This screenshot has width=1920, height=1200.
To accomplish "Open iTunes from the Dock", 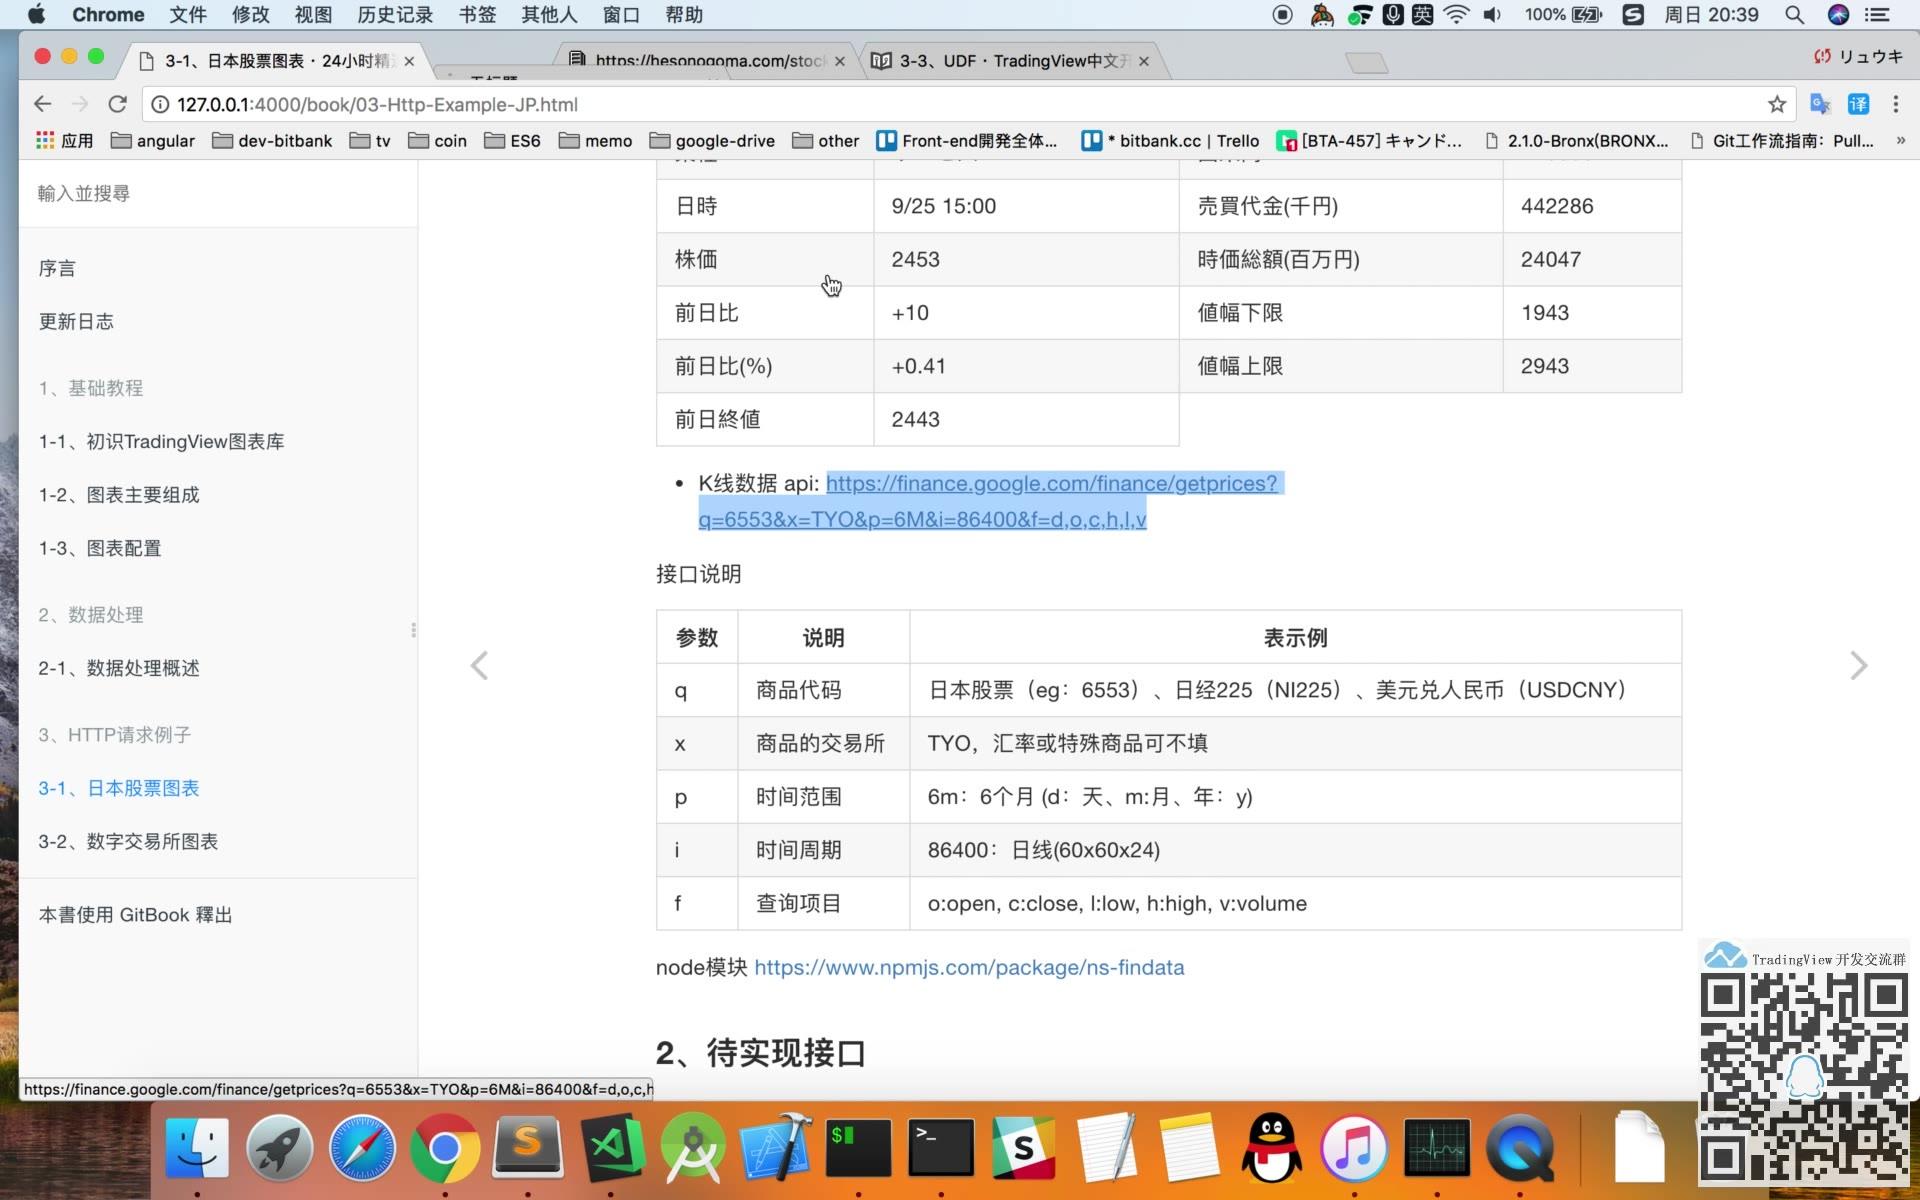I will coord(1353,1148).
